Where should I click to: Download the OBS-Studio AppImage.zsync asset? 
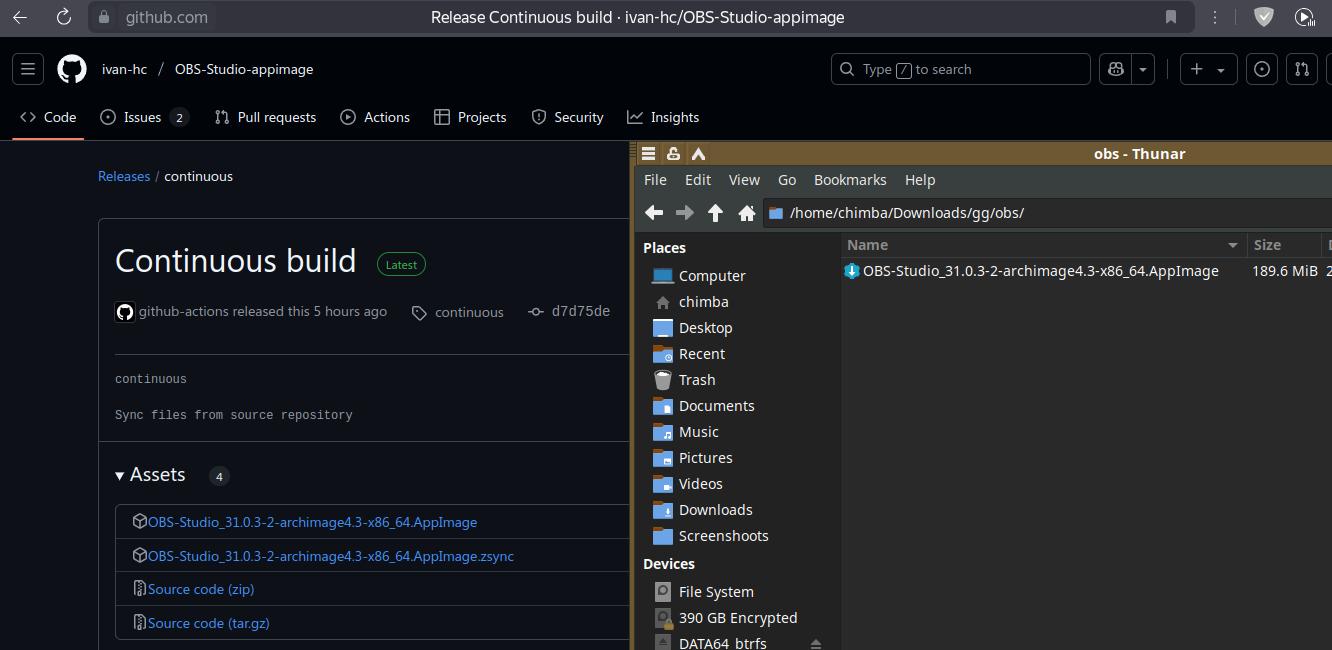point(330,556)
